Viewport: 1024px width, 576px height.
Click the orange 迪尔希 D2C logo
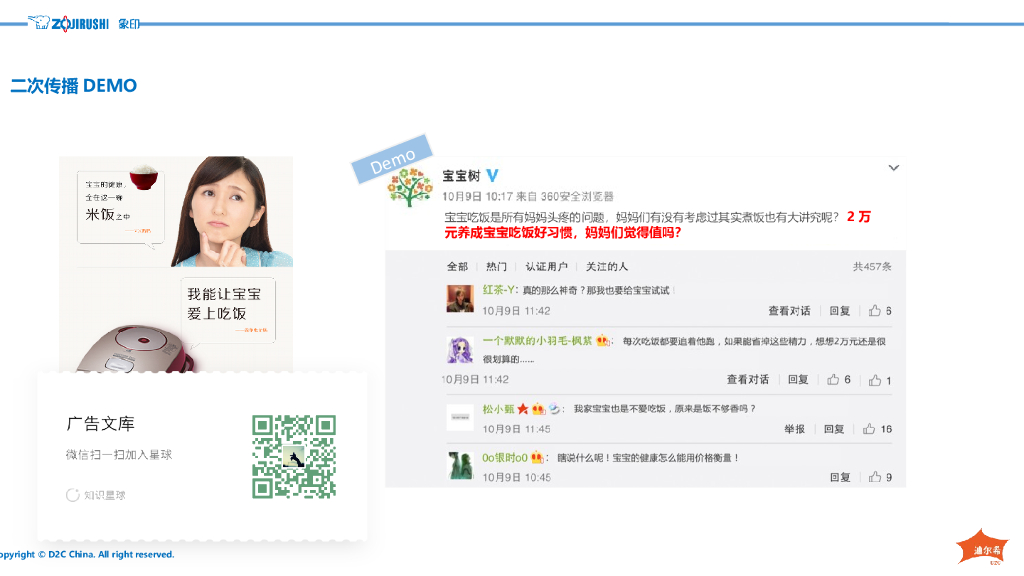[982, 547]
